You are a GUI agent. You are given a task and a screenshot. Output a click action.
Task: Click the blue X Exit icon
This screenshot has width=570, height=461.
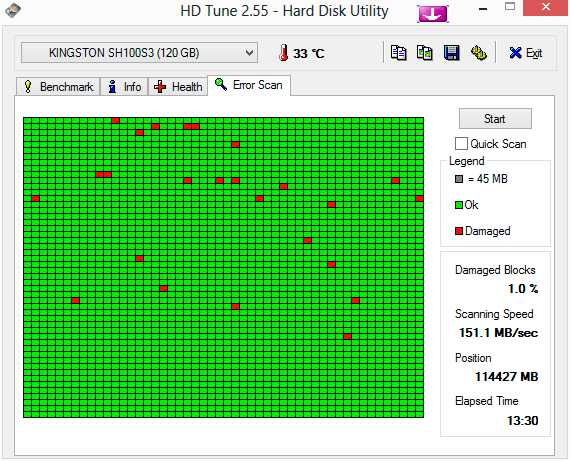tap(515, 53)
